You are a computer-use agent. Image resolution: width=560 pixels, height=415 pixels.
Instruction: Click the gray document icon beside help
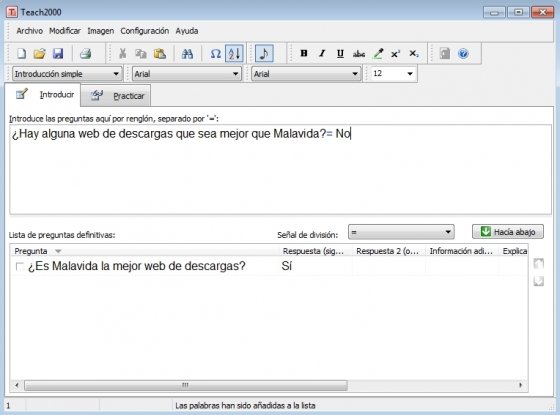click(x=445, y=54)
